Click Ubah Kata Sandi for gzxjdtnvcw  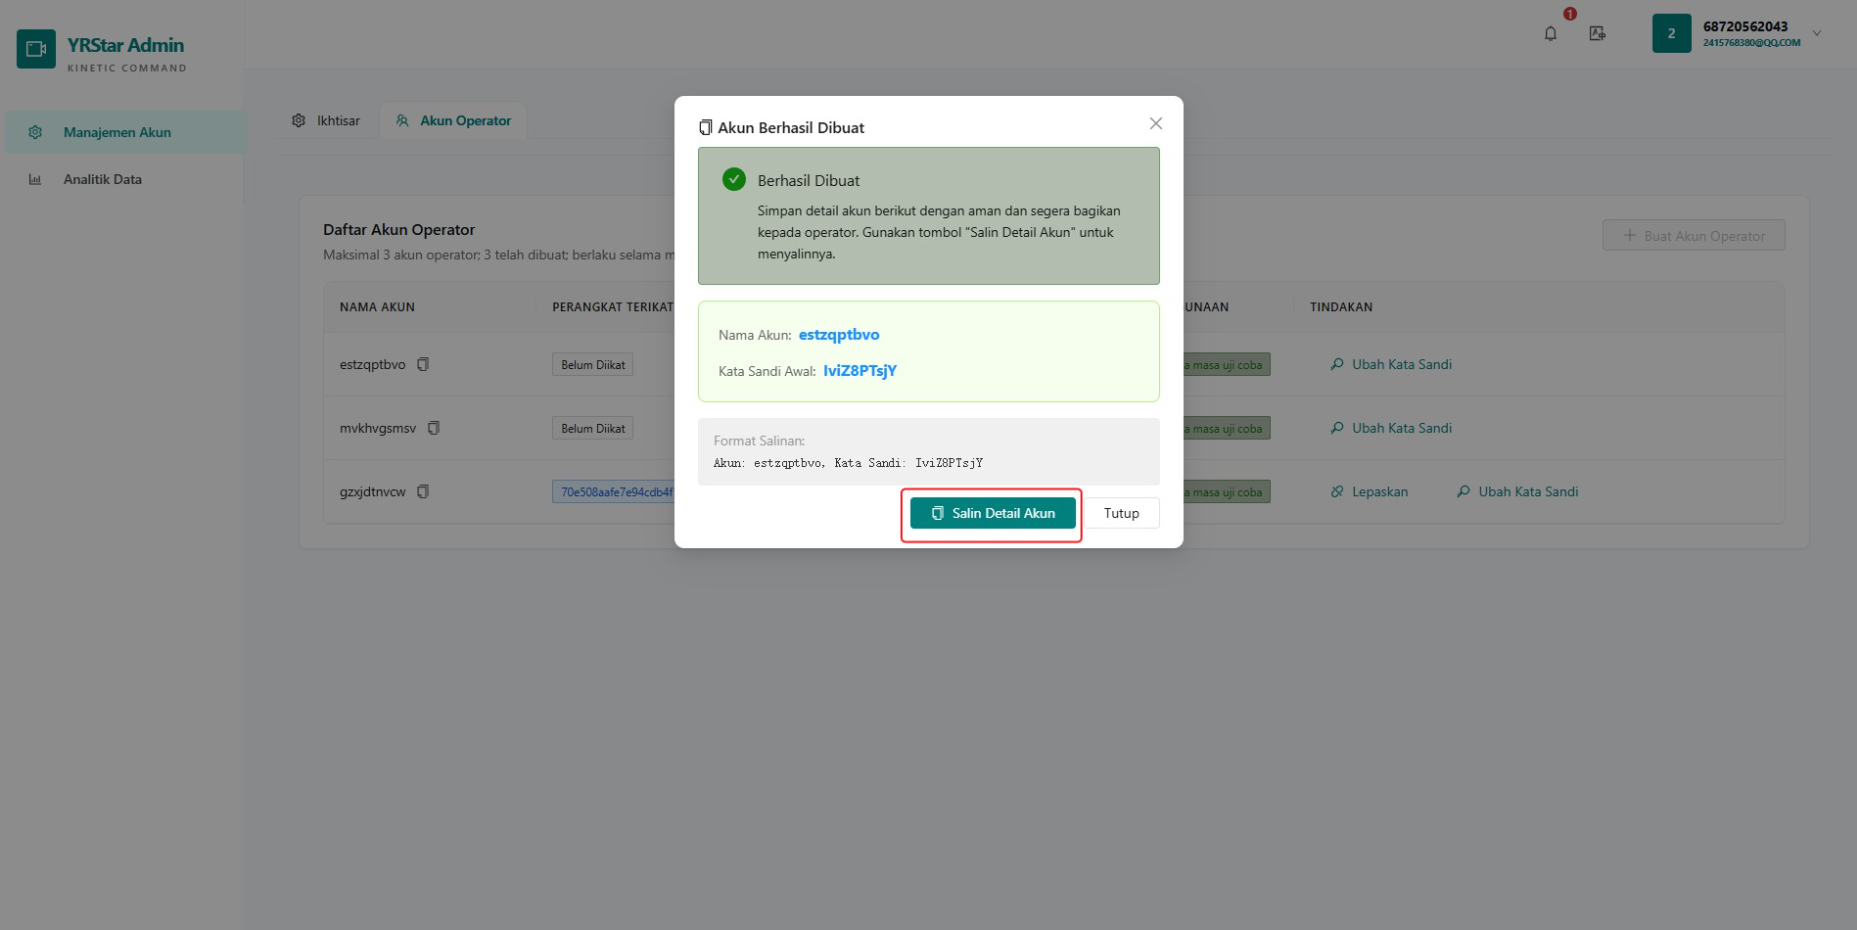tap(1517, 491)
